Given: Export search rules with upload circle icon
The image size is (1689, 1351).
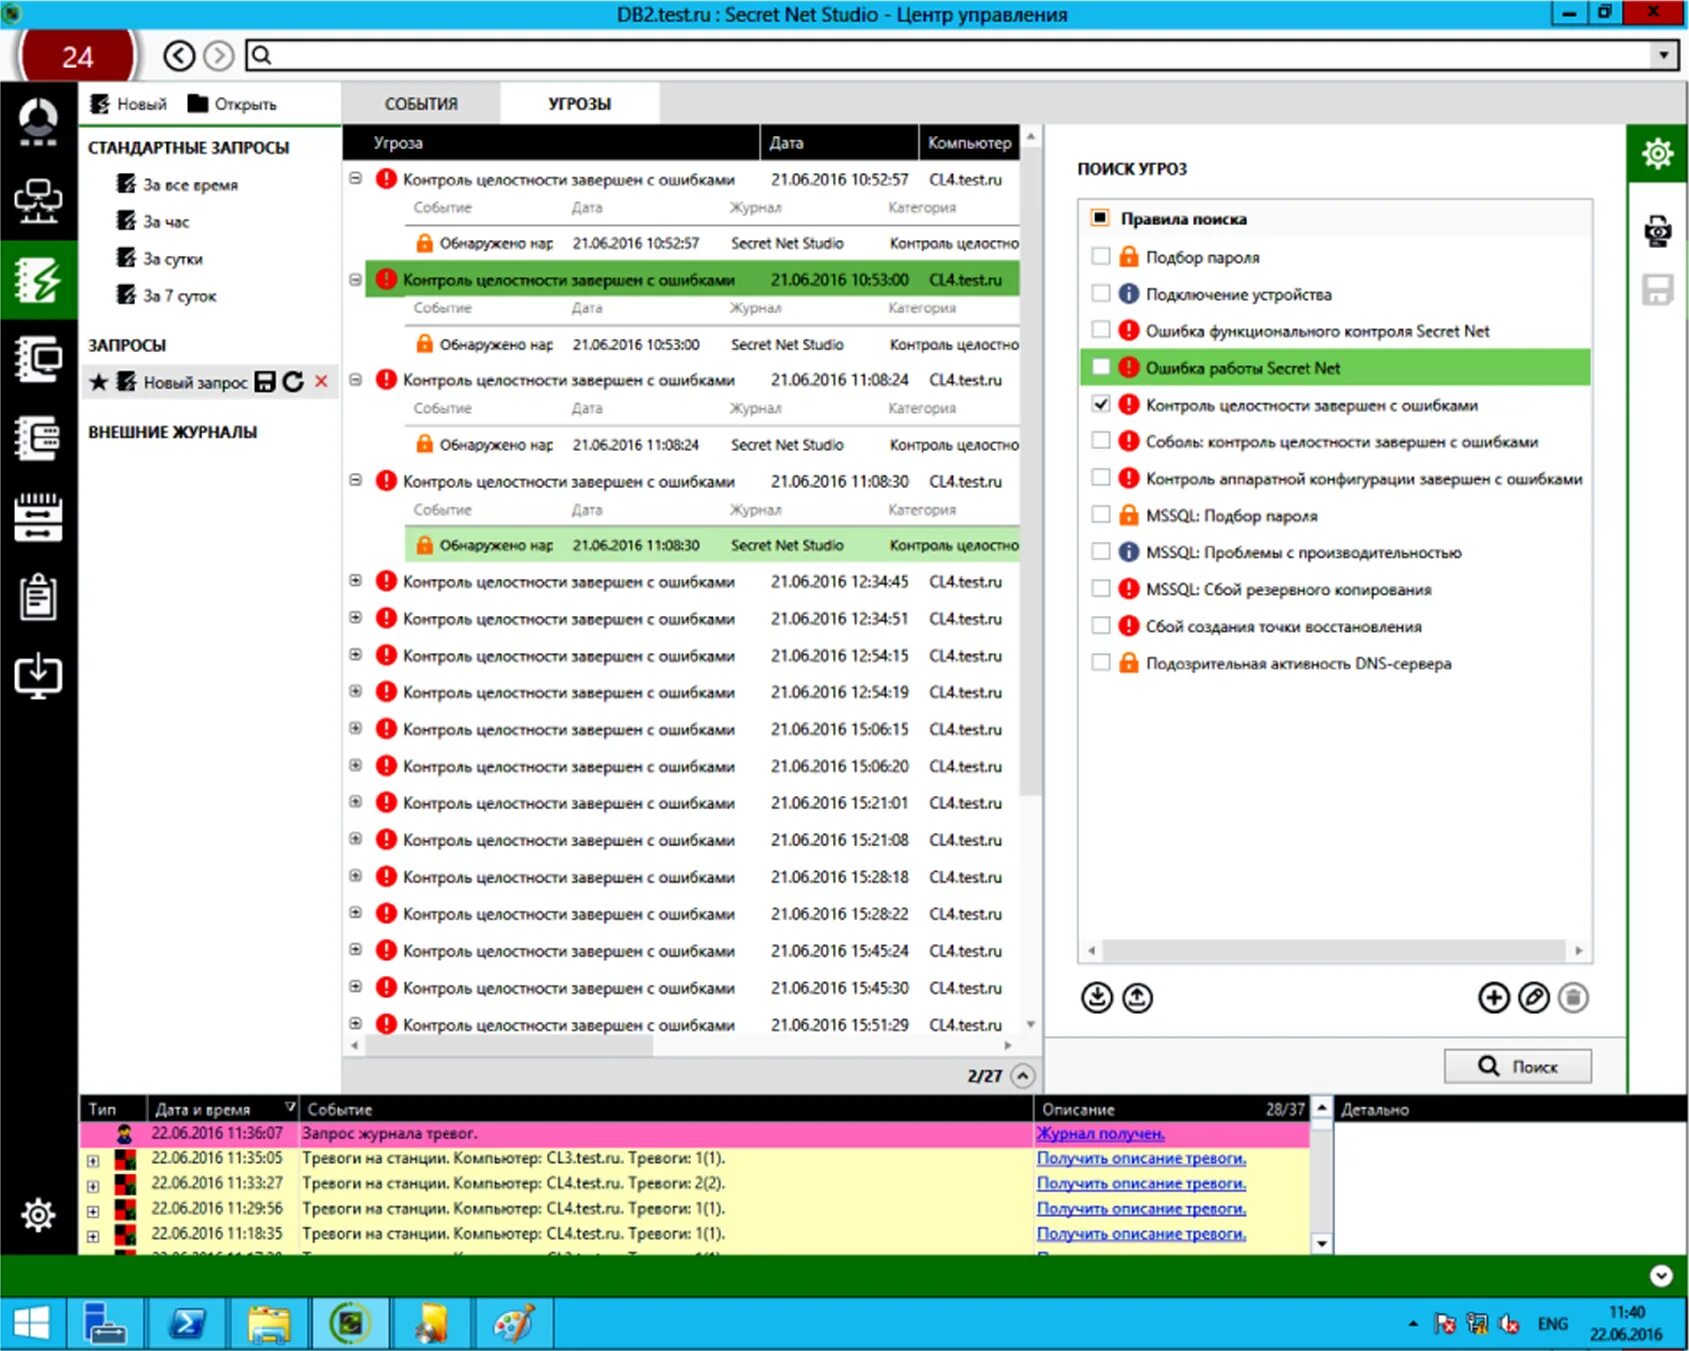Looking at the screenshot, I should tap(1138, 997).
